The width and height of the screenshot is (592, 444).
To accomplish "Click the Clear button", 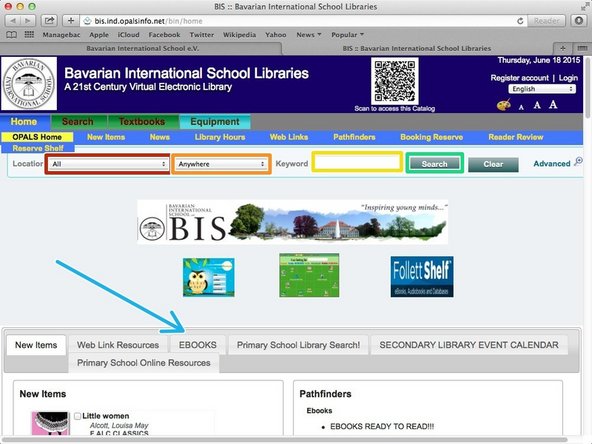I will pyautogui.click(x=493, y=164).
